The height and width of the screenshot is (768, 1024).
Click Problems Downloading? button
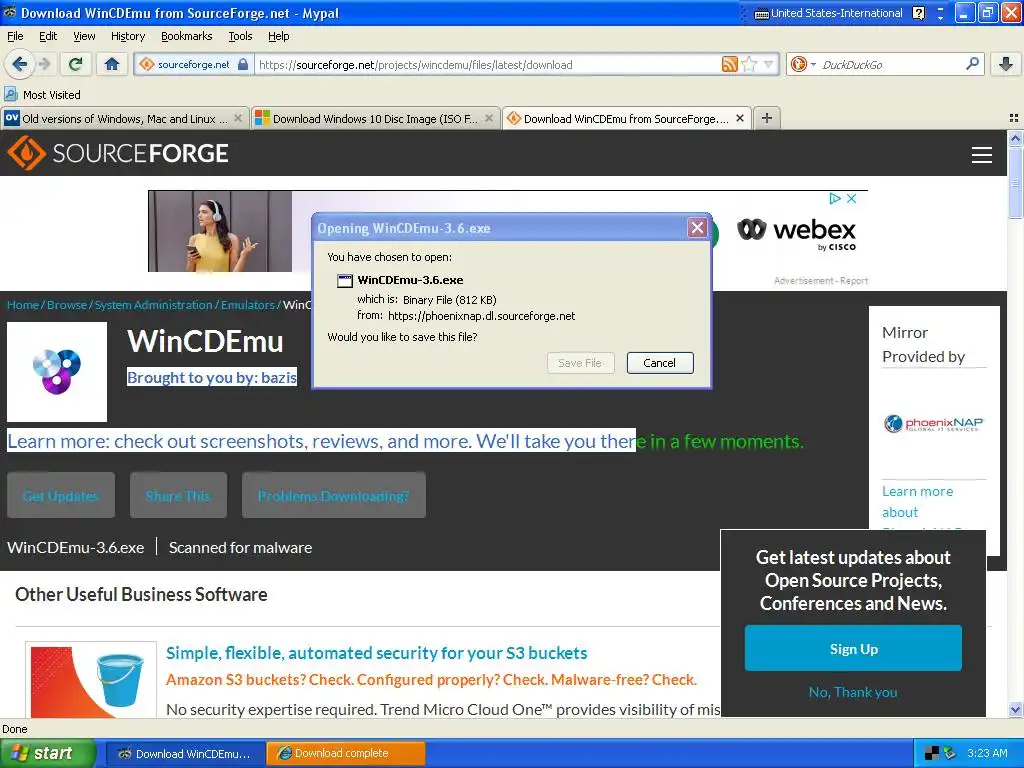[334, 496]
